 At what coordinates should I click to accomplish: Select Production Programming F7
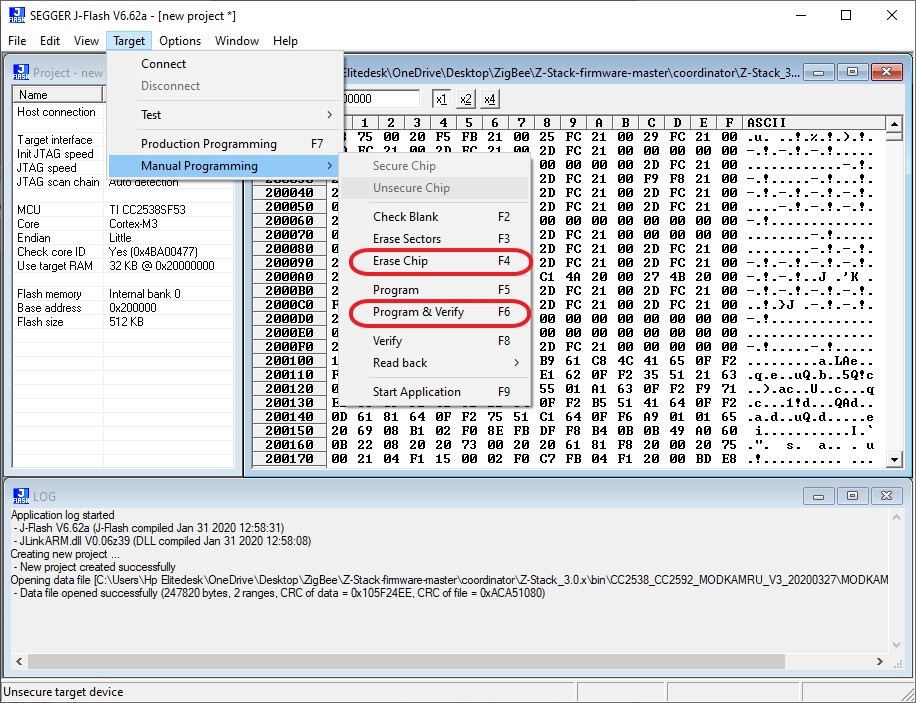pos(225,144)
